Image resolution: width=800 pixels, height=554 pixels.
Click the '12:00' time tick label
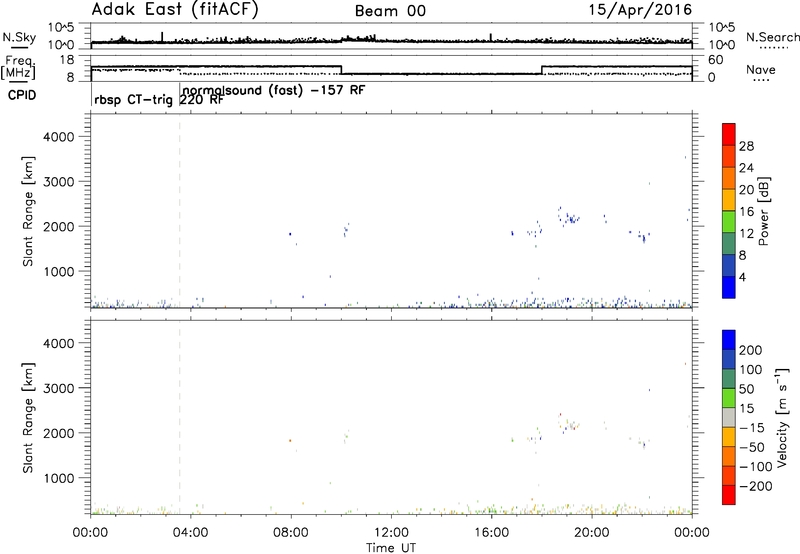point(391,533)
